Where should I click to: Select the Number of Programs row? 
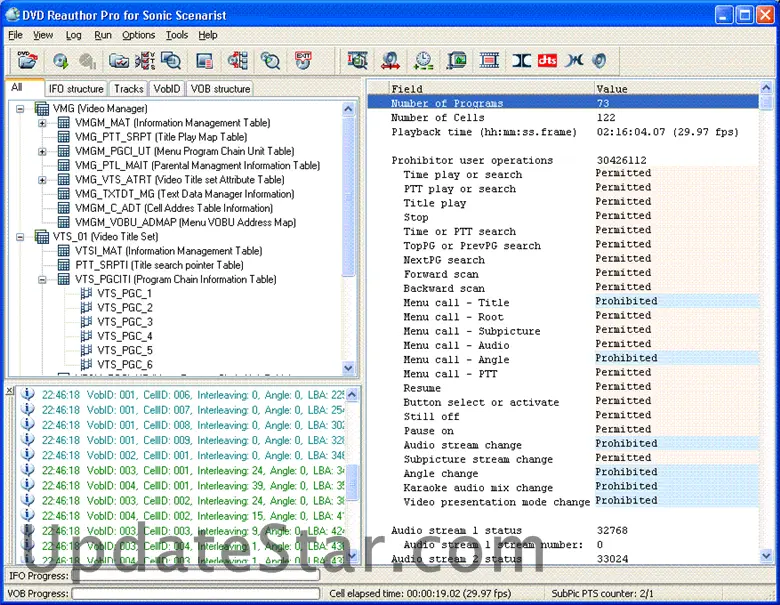(x=563, y=103)
